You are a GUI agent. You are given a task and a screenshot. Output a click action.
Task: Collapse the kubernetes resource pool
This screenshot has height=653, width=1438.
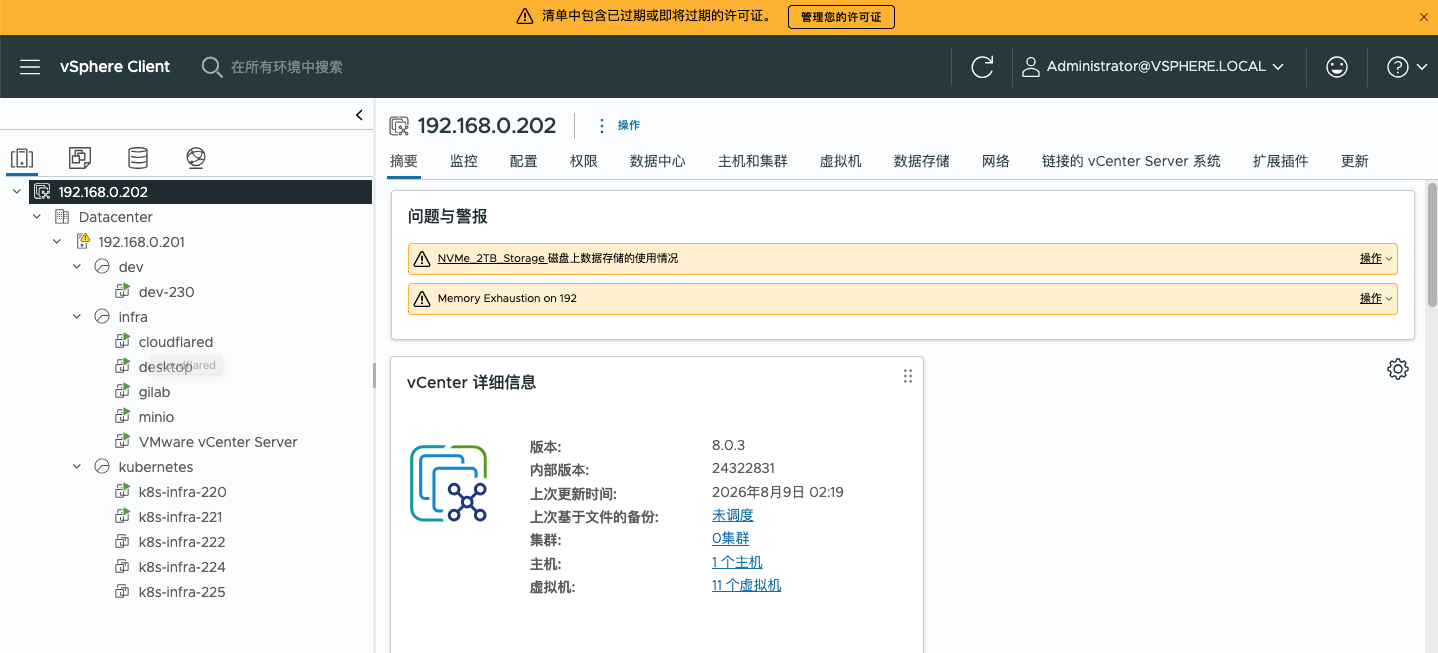tap(77, 467)
